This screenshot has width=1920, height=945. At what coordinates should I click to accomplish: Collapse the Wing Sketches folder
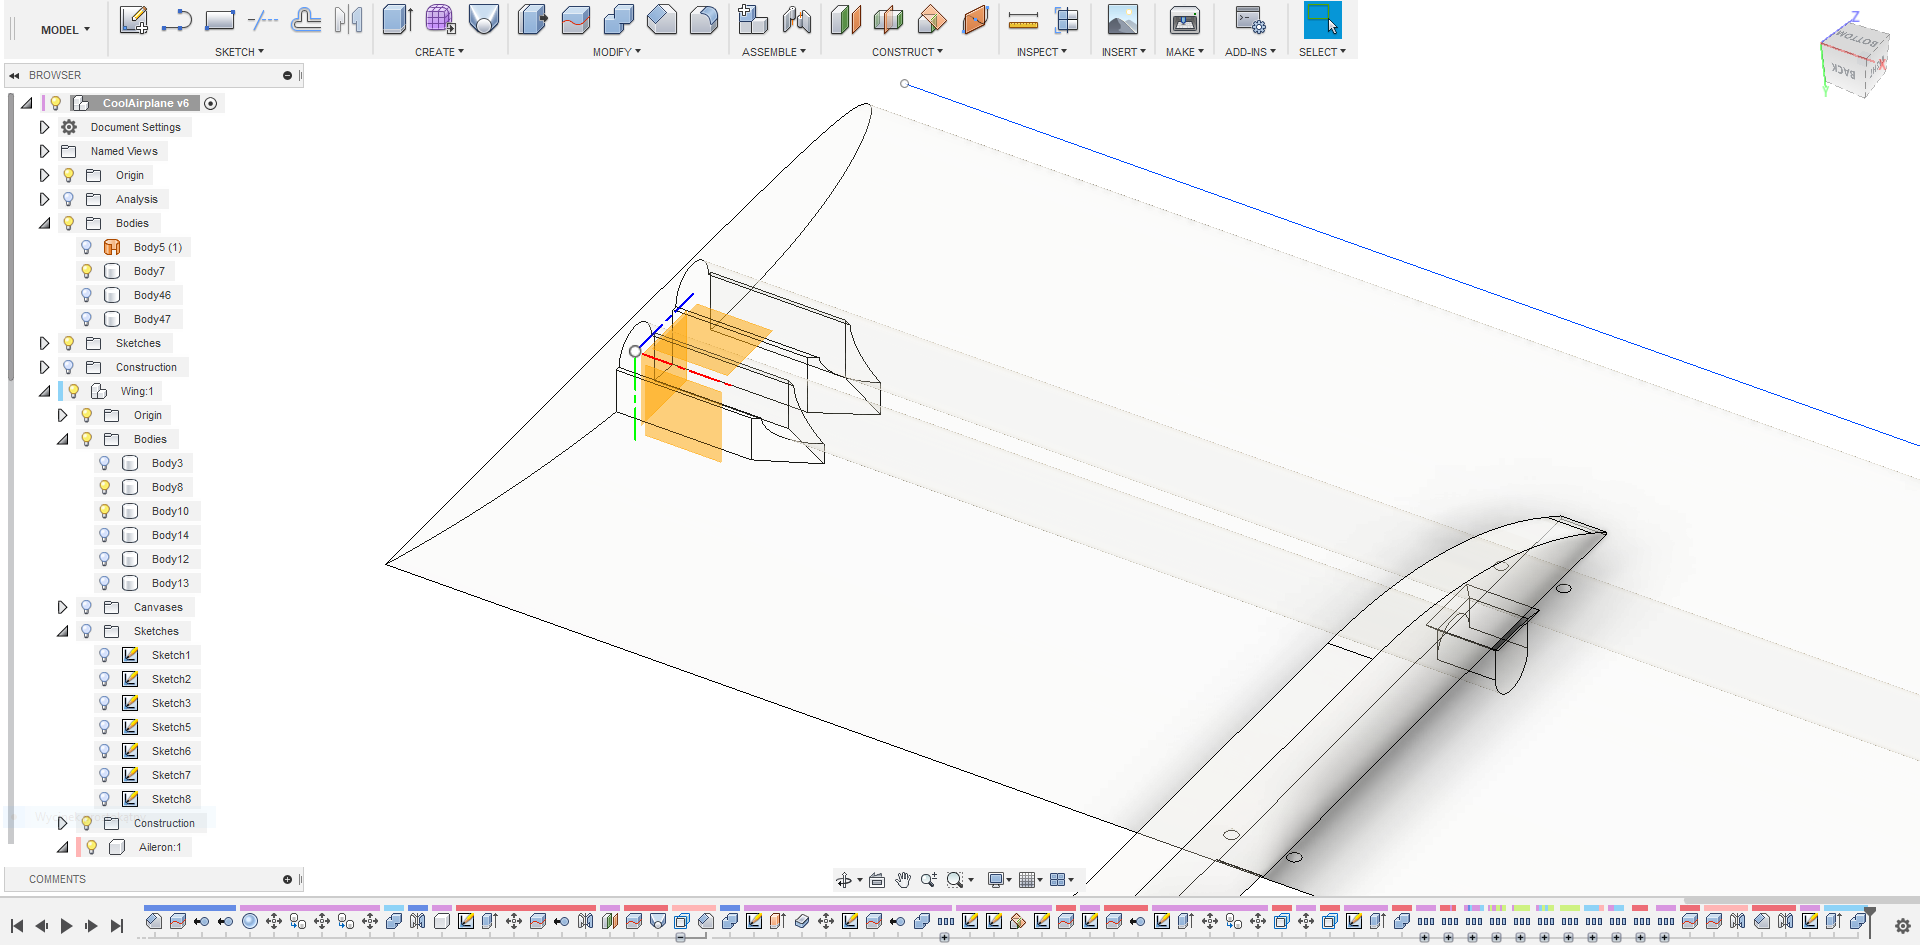(62, 631)
